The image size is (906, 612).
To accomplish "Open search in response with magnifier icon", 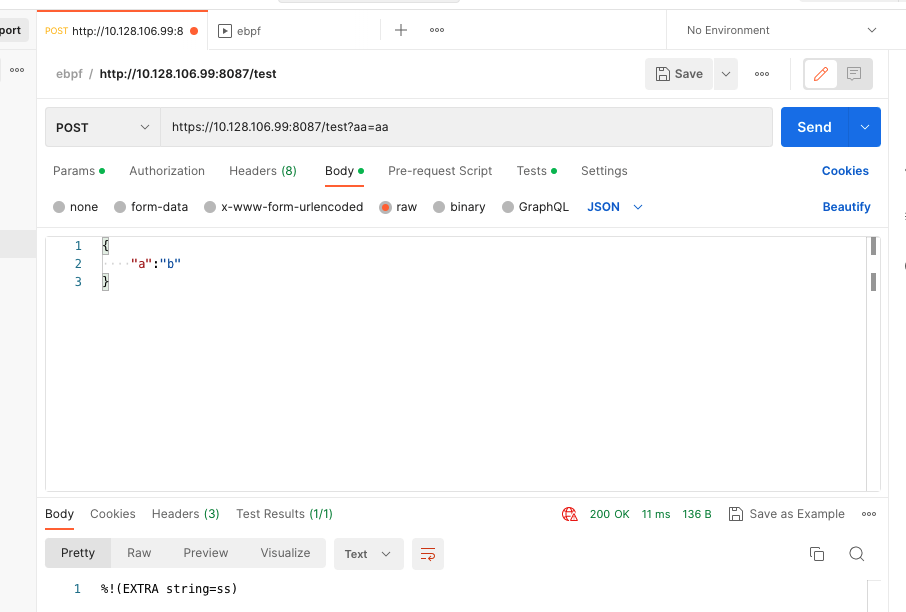I will [x=857, y=553].
